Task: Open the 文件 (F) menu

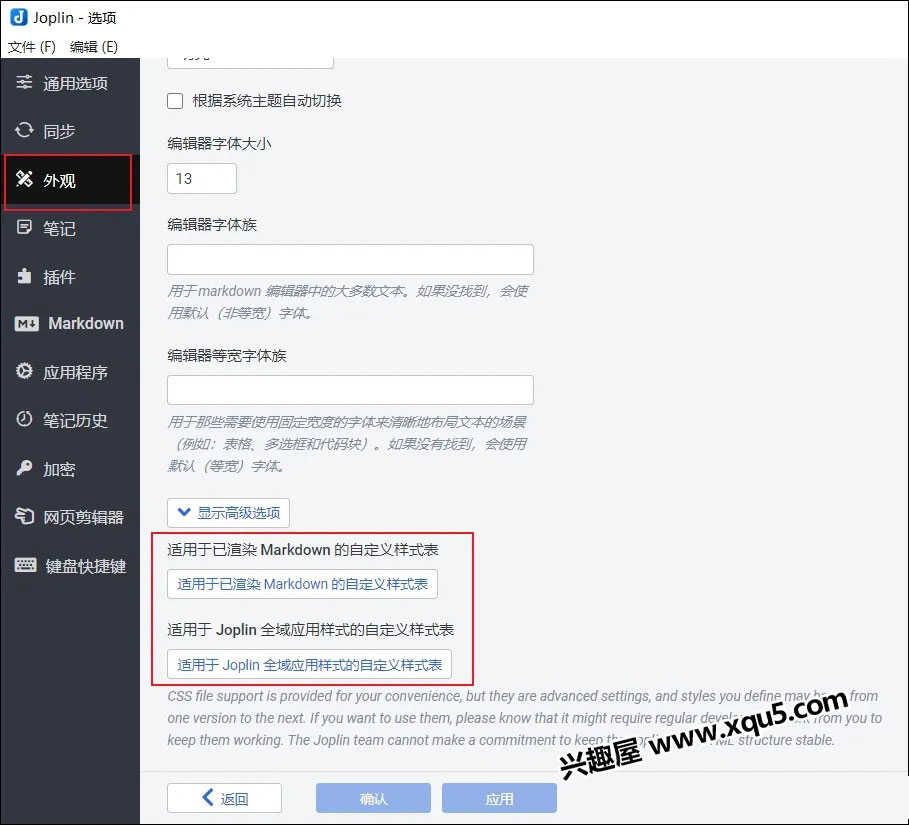Action: [32, 46]
